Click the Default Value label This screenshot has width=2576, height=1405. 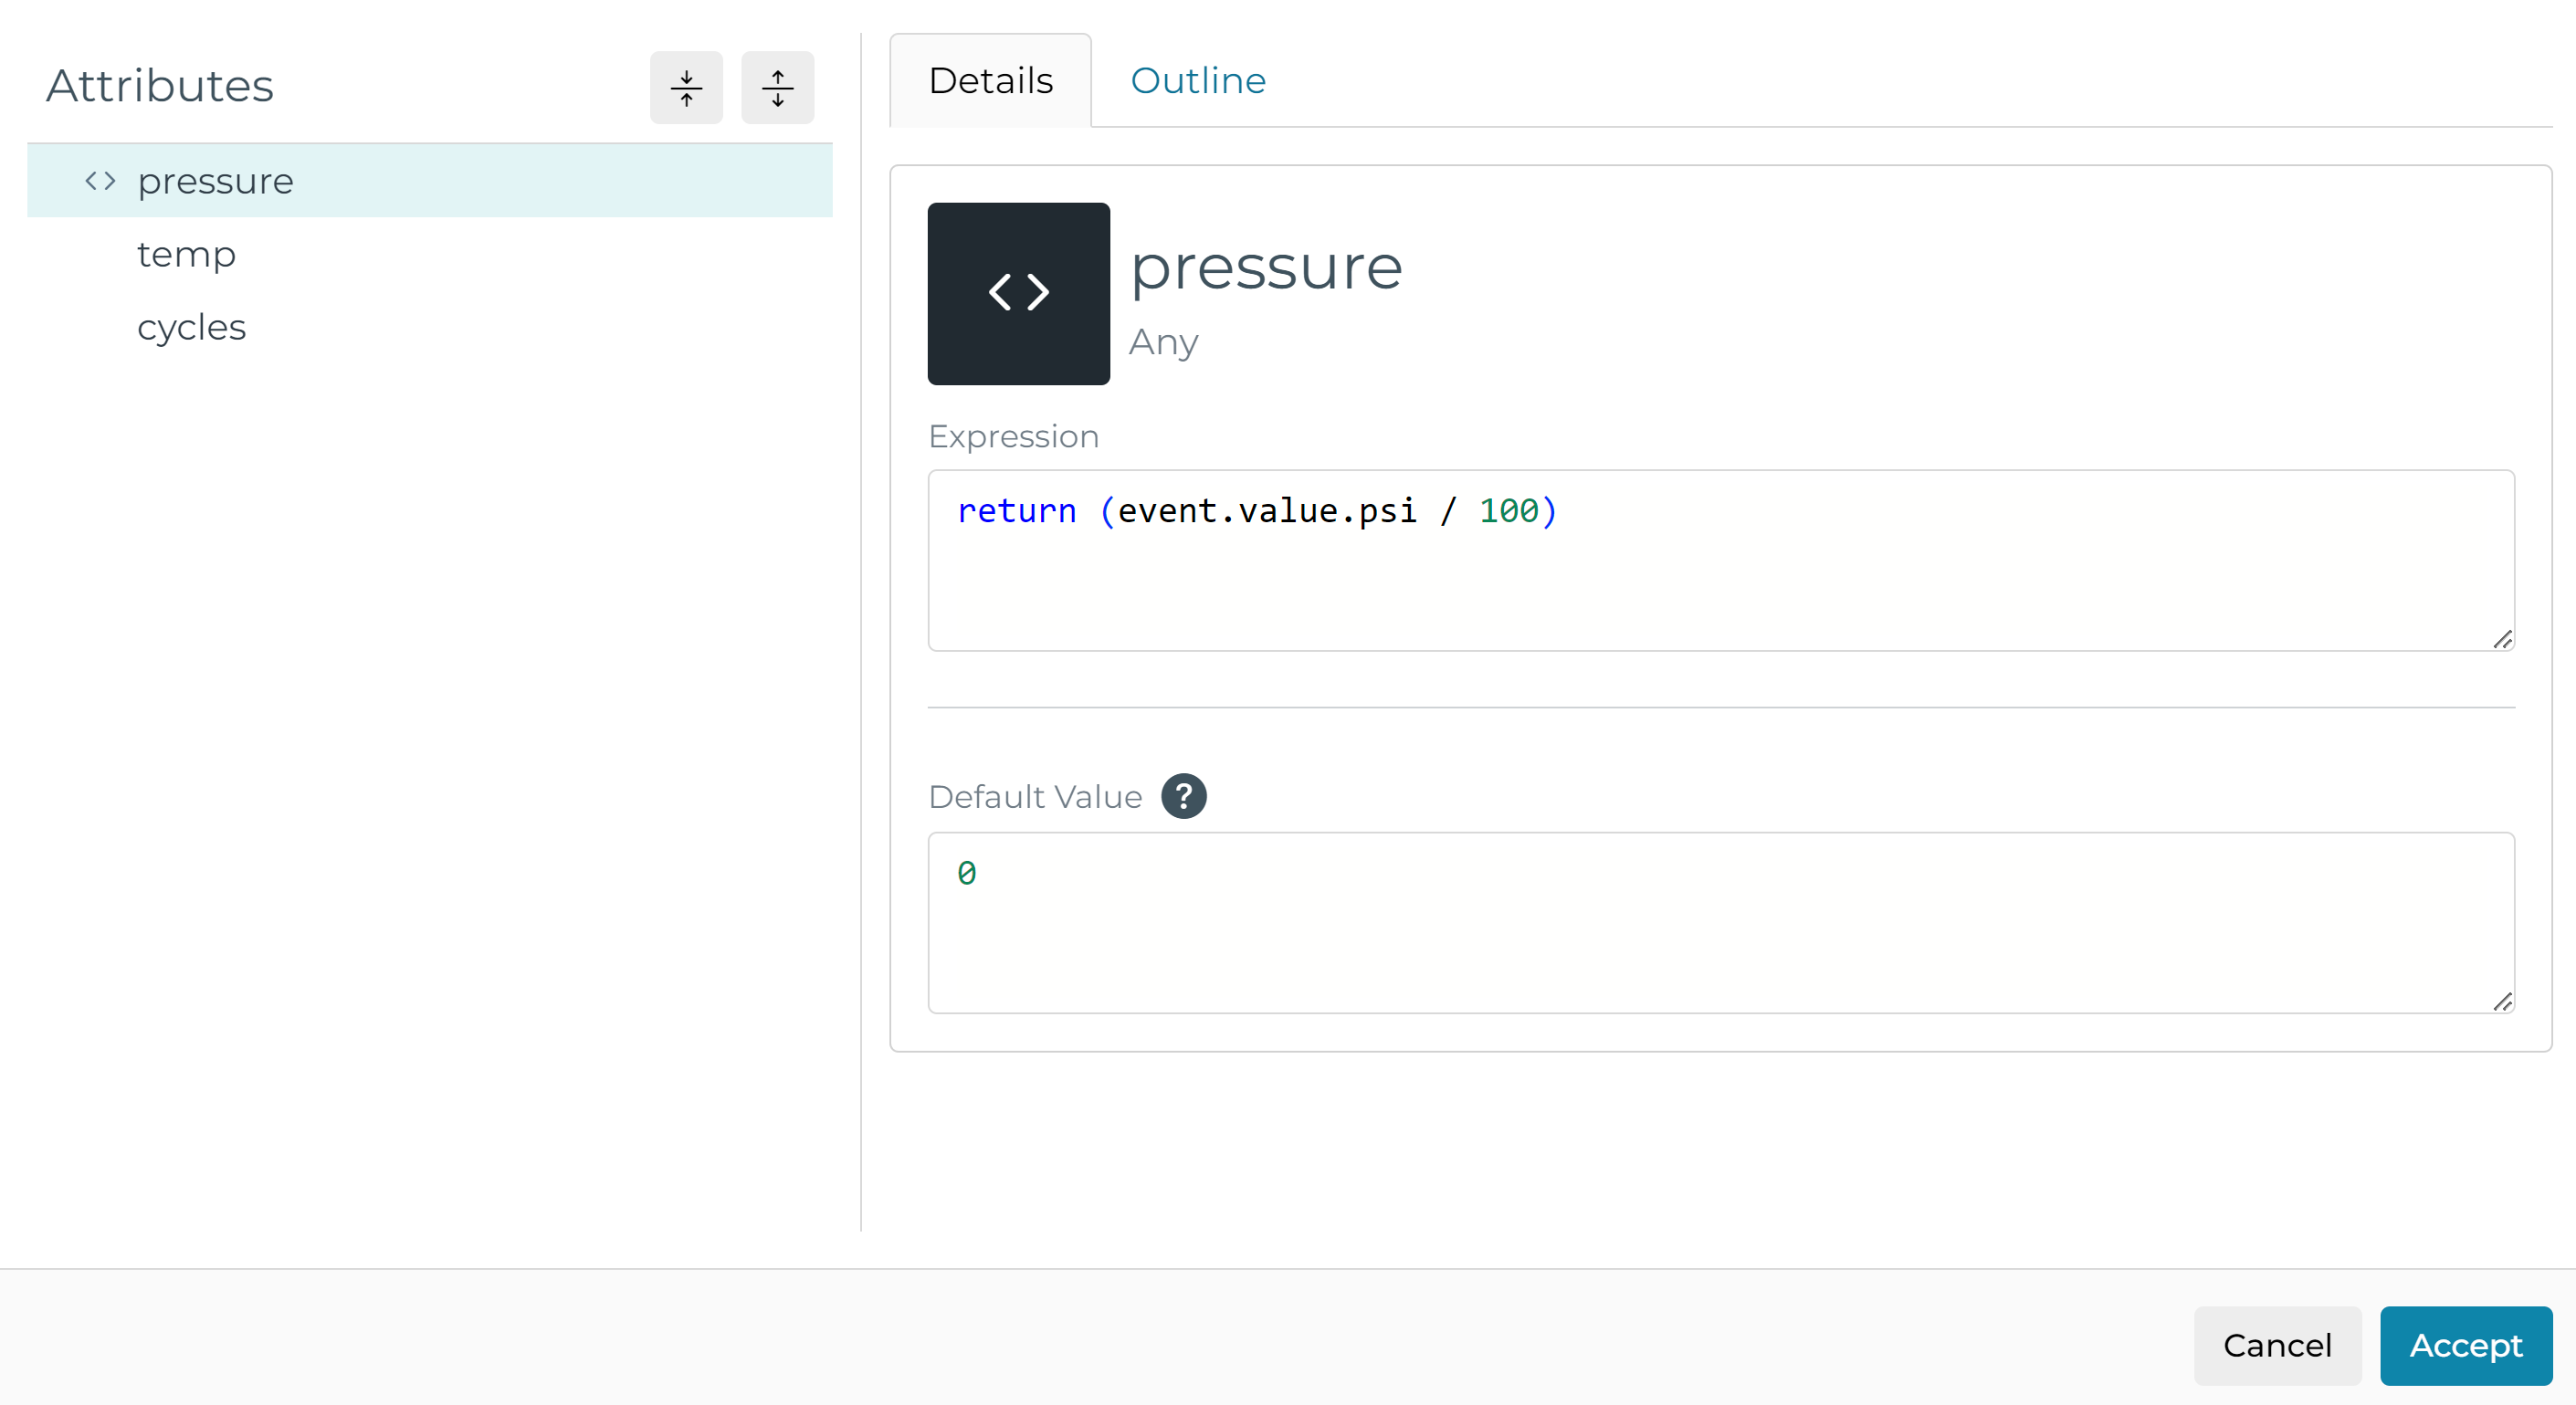coord(1035,796)
